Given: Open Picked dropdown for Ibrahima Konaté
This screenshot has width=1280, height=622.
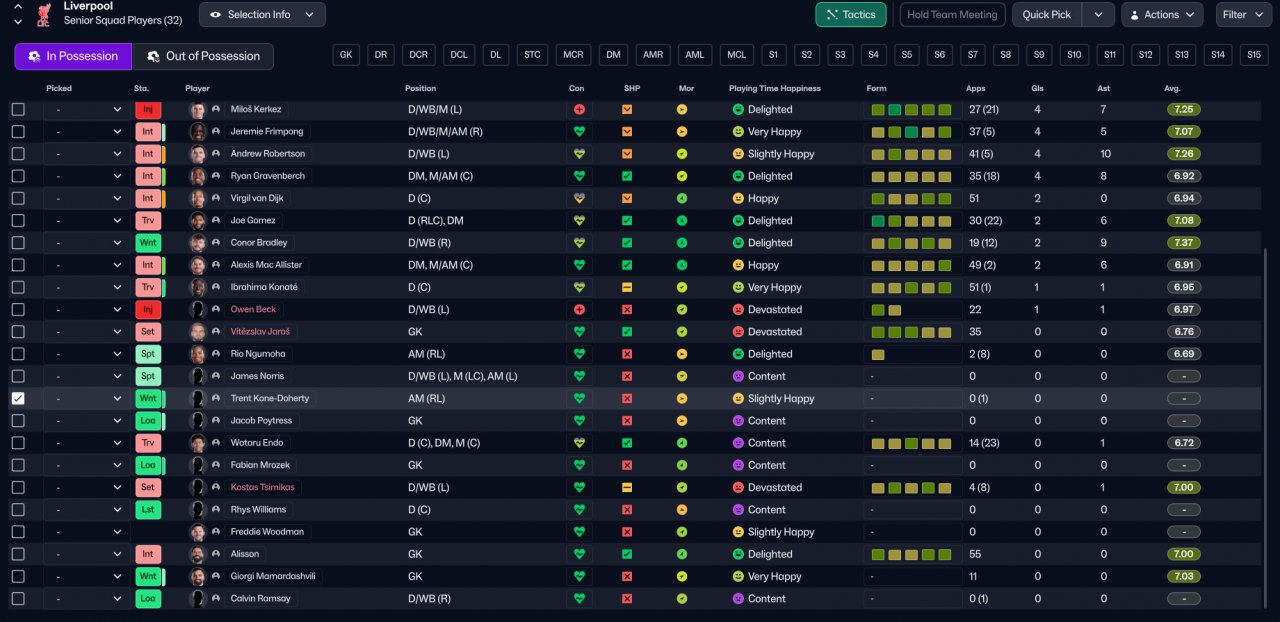Looking at the screenshot, I should [x=86, y=287].
